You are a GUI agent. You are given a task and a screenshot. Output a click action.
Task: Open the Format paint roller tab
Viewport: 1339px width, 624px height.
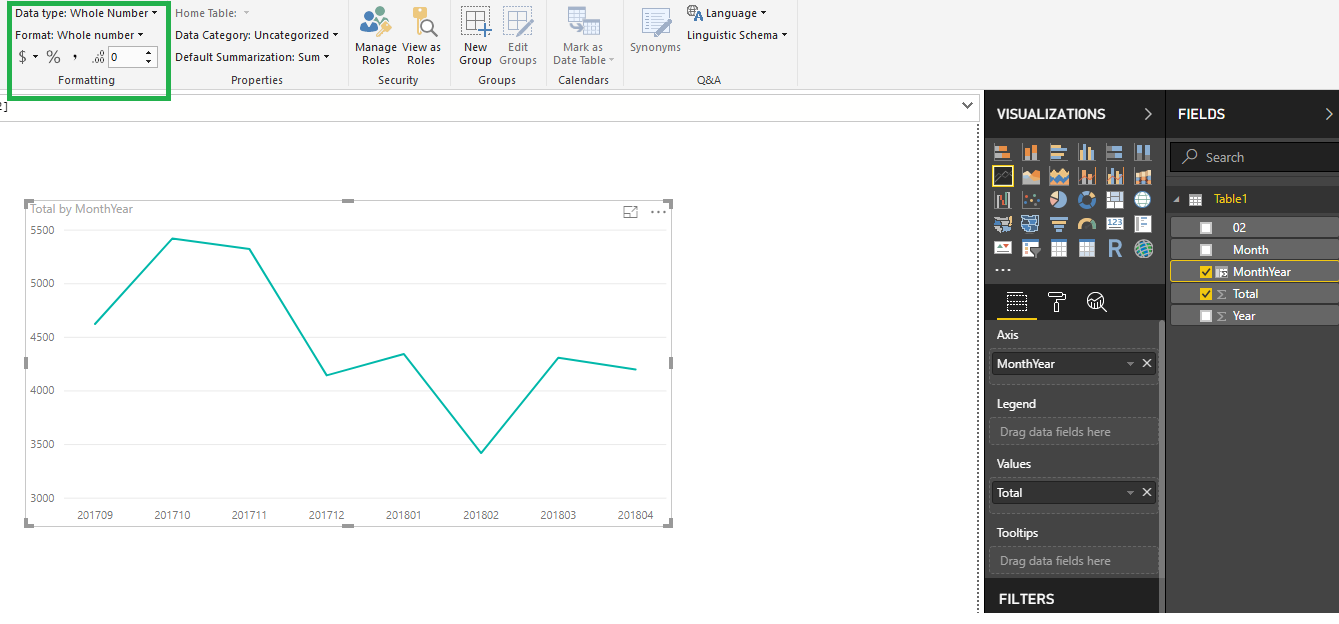pyautogui.click(x=1057, y=302)
